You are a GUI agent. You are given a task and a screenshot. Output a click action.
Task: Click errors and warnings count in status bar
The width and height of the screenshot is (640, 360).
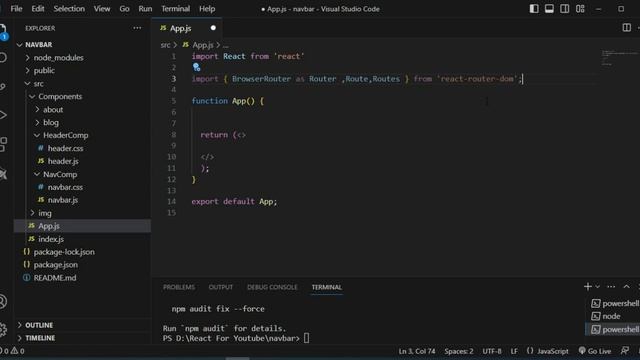tap(12, 351)
